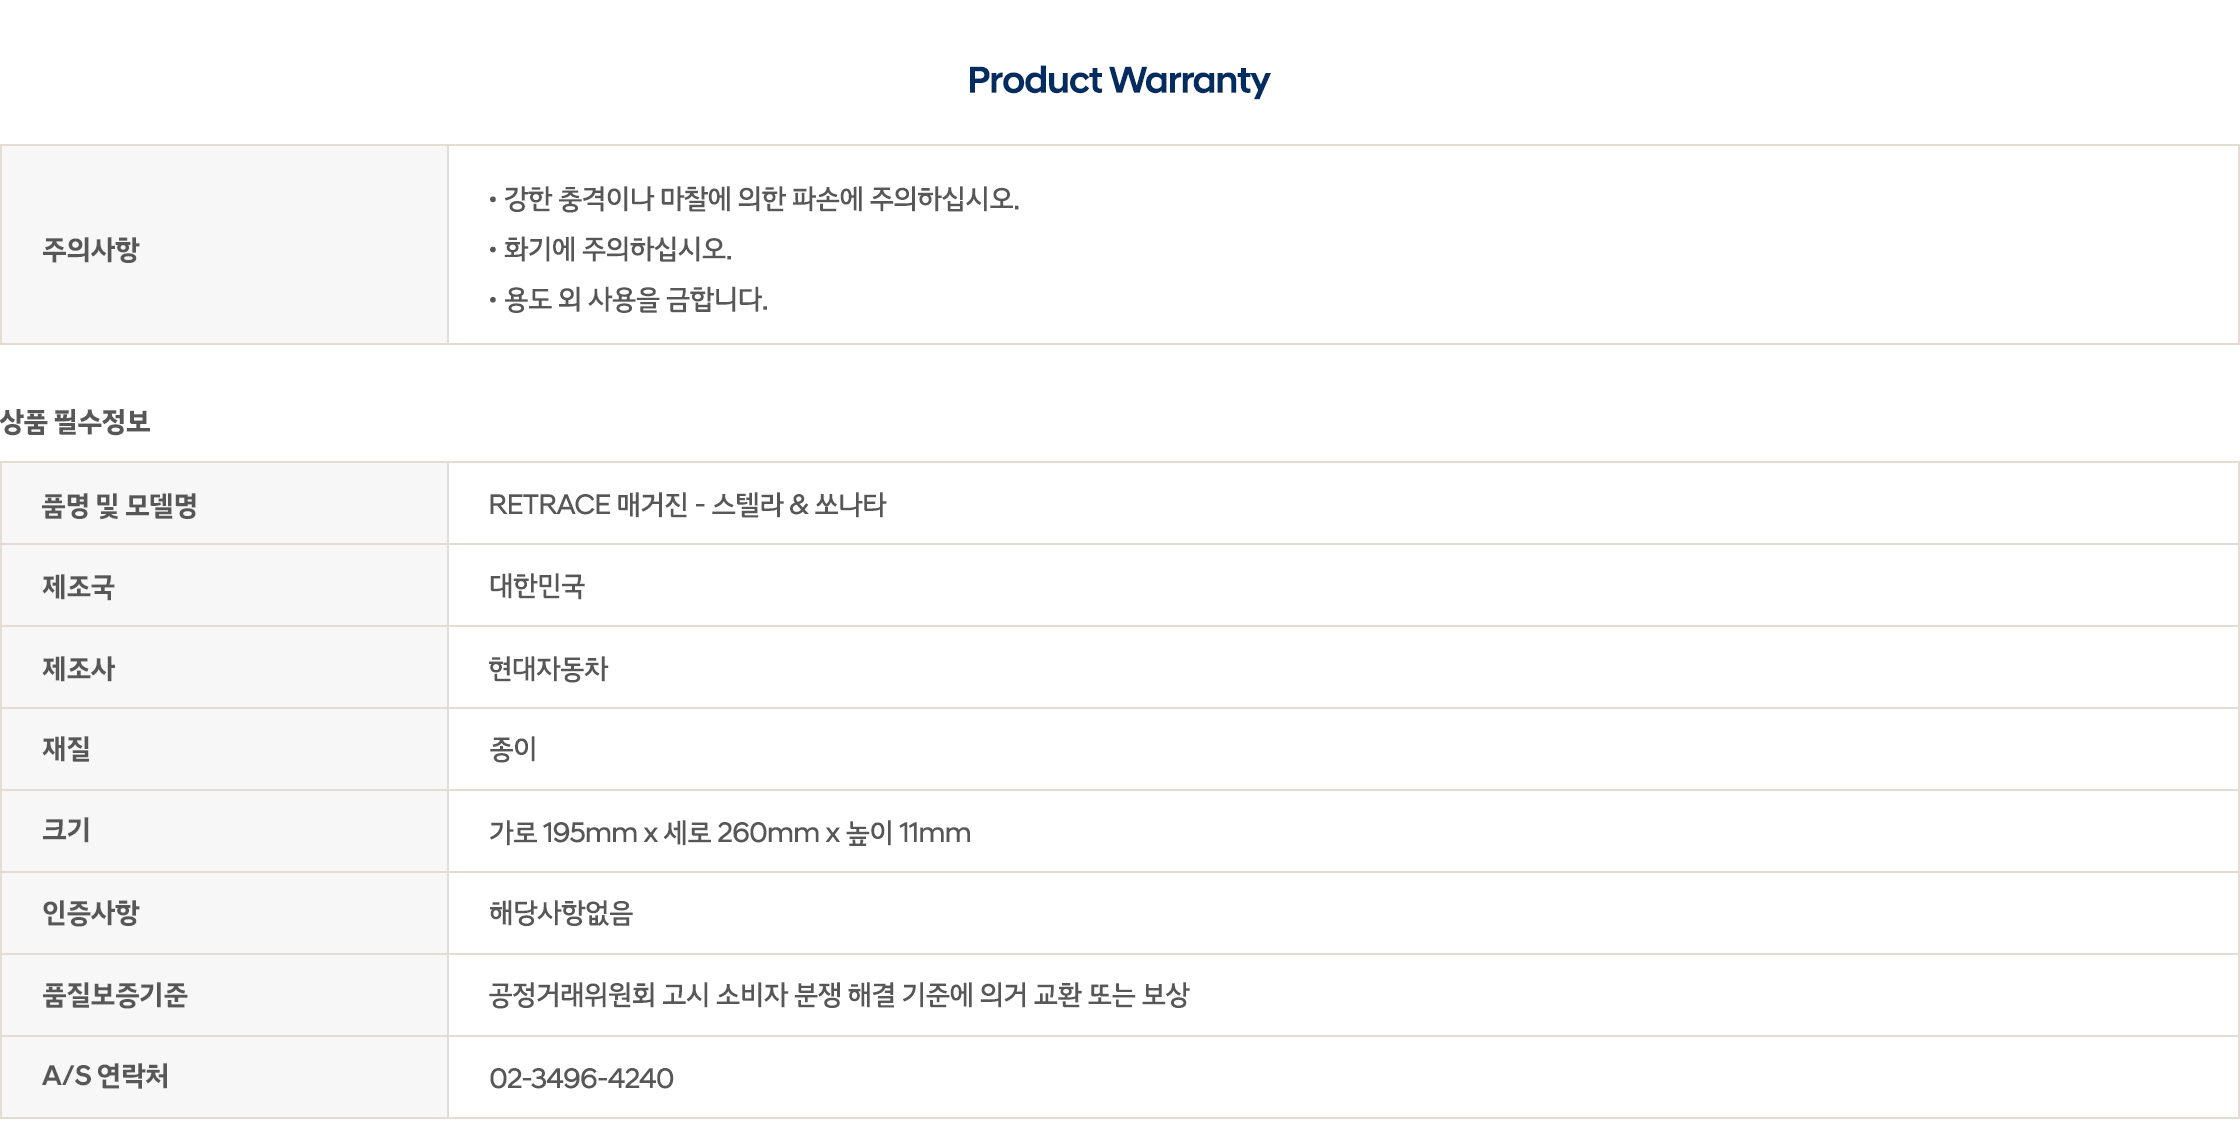This screenshot has height=1145, width=2240.
Task: Select the 가로 195mm dimensions text
Action: (729, 832)
